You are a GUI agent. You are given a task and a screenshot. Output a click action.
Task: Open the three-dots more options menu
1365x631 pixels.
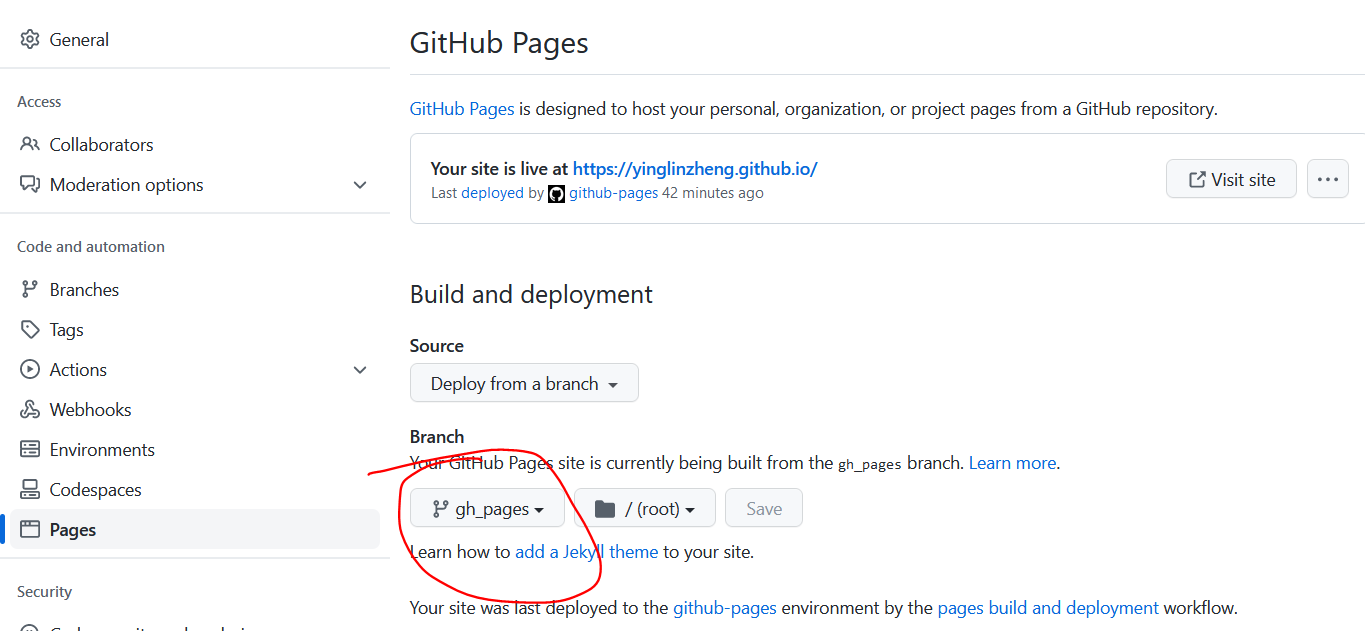click(1328, 179)
